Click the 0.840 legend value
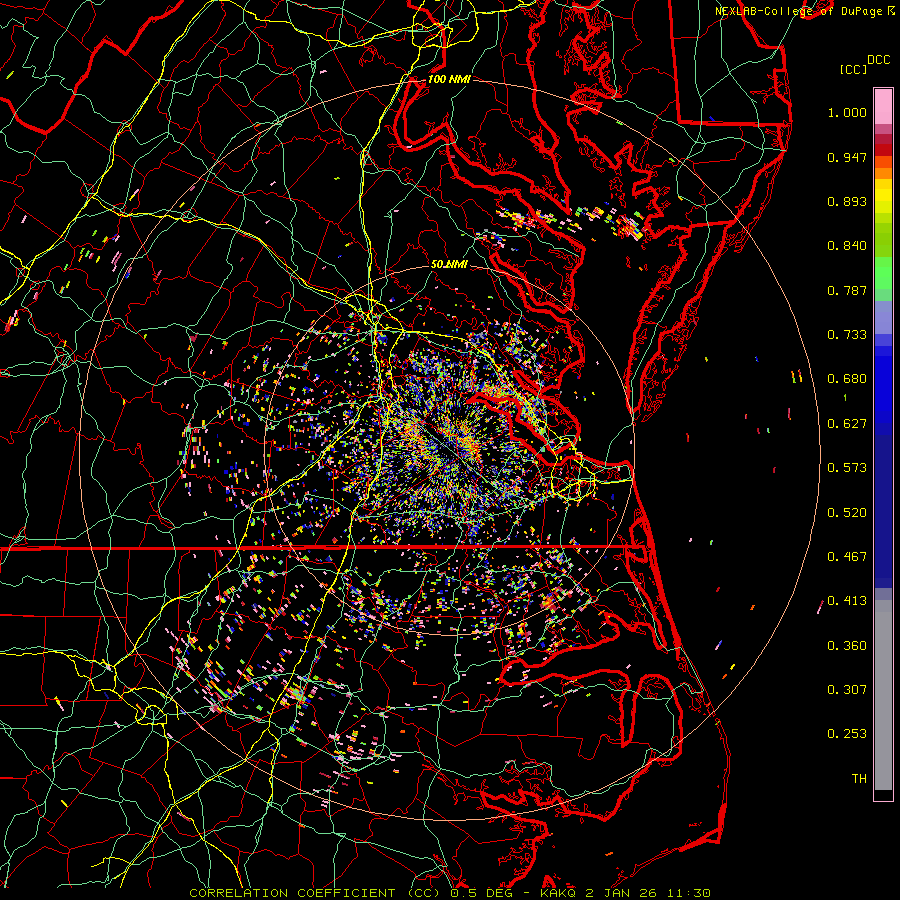This screenshot has width=900, height=900. click(847, 246)
